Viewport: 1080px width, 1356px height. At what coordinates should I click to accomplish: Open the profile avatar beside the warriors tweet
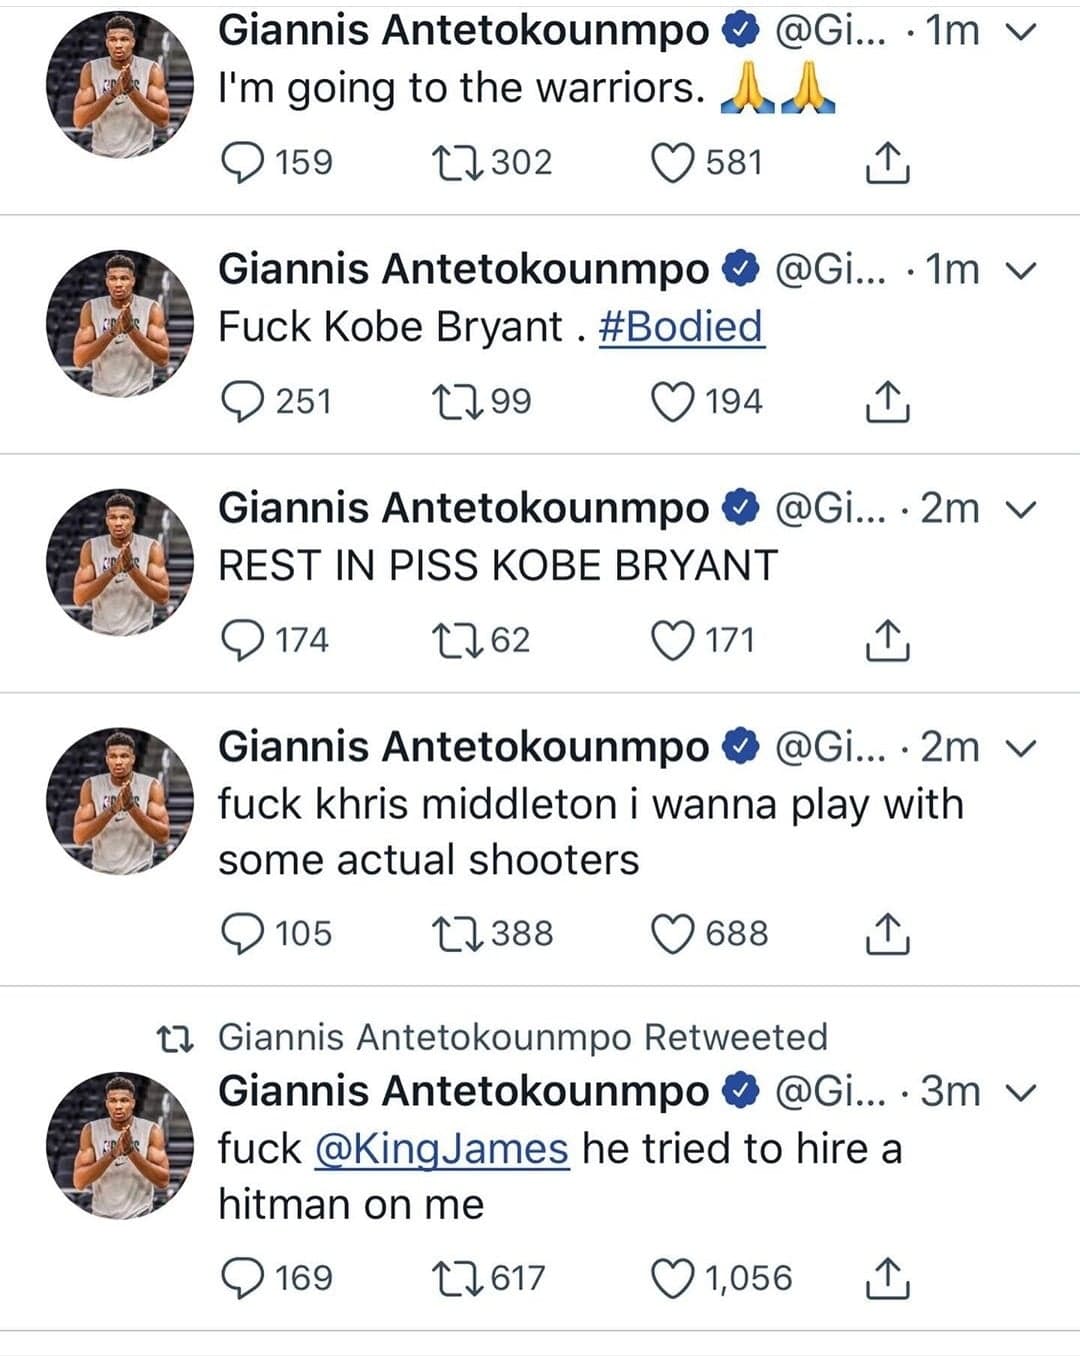120,85
